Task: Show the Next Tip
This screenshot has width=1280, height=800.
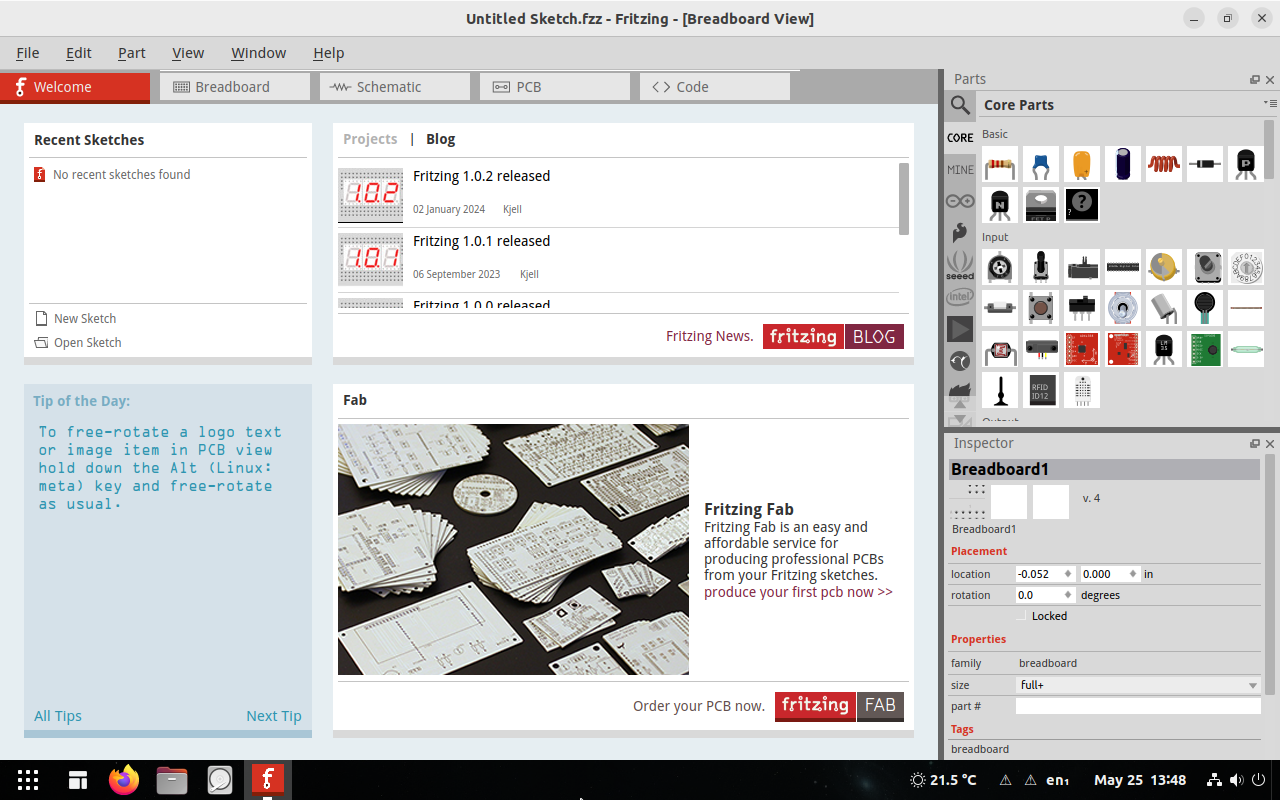Action: click(274, 716)
